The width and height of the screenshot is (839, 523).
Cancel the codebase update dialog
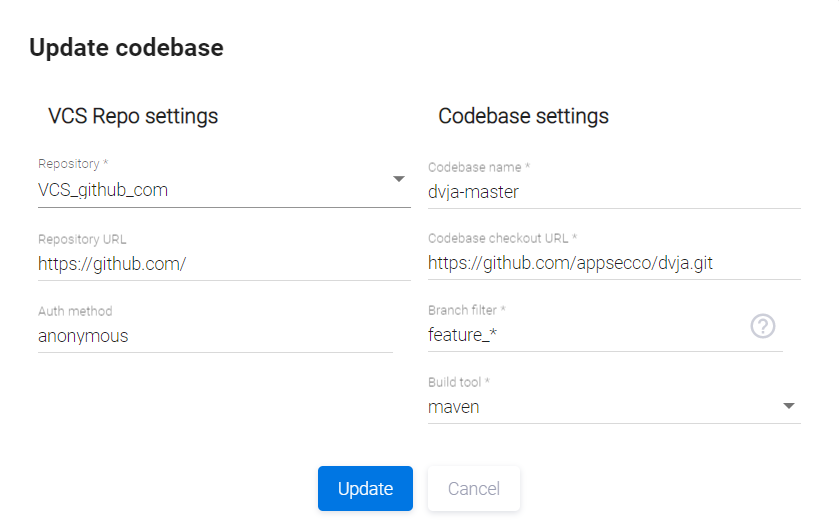474,489
